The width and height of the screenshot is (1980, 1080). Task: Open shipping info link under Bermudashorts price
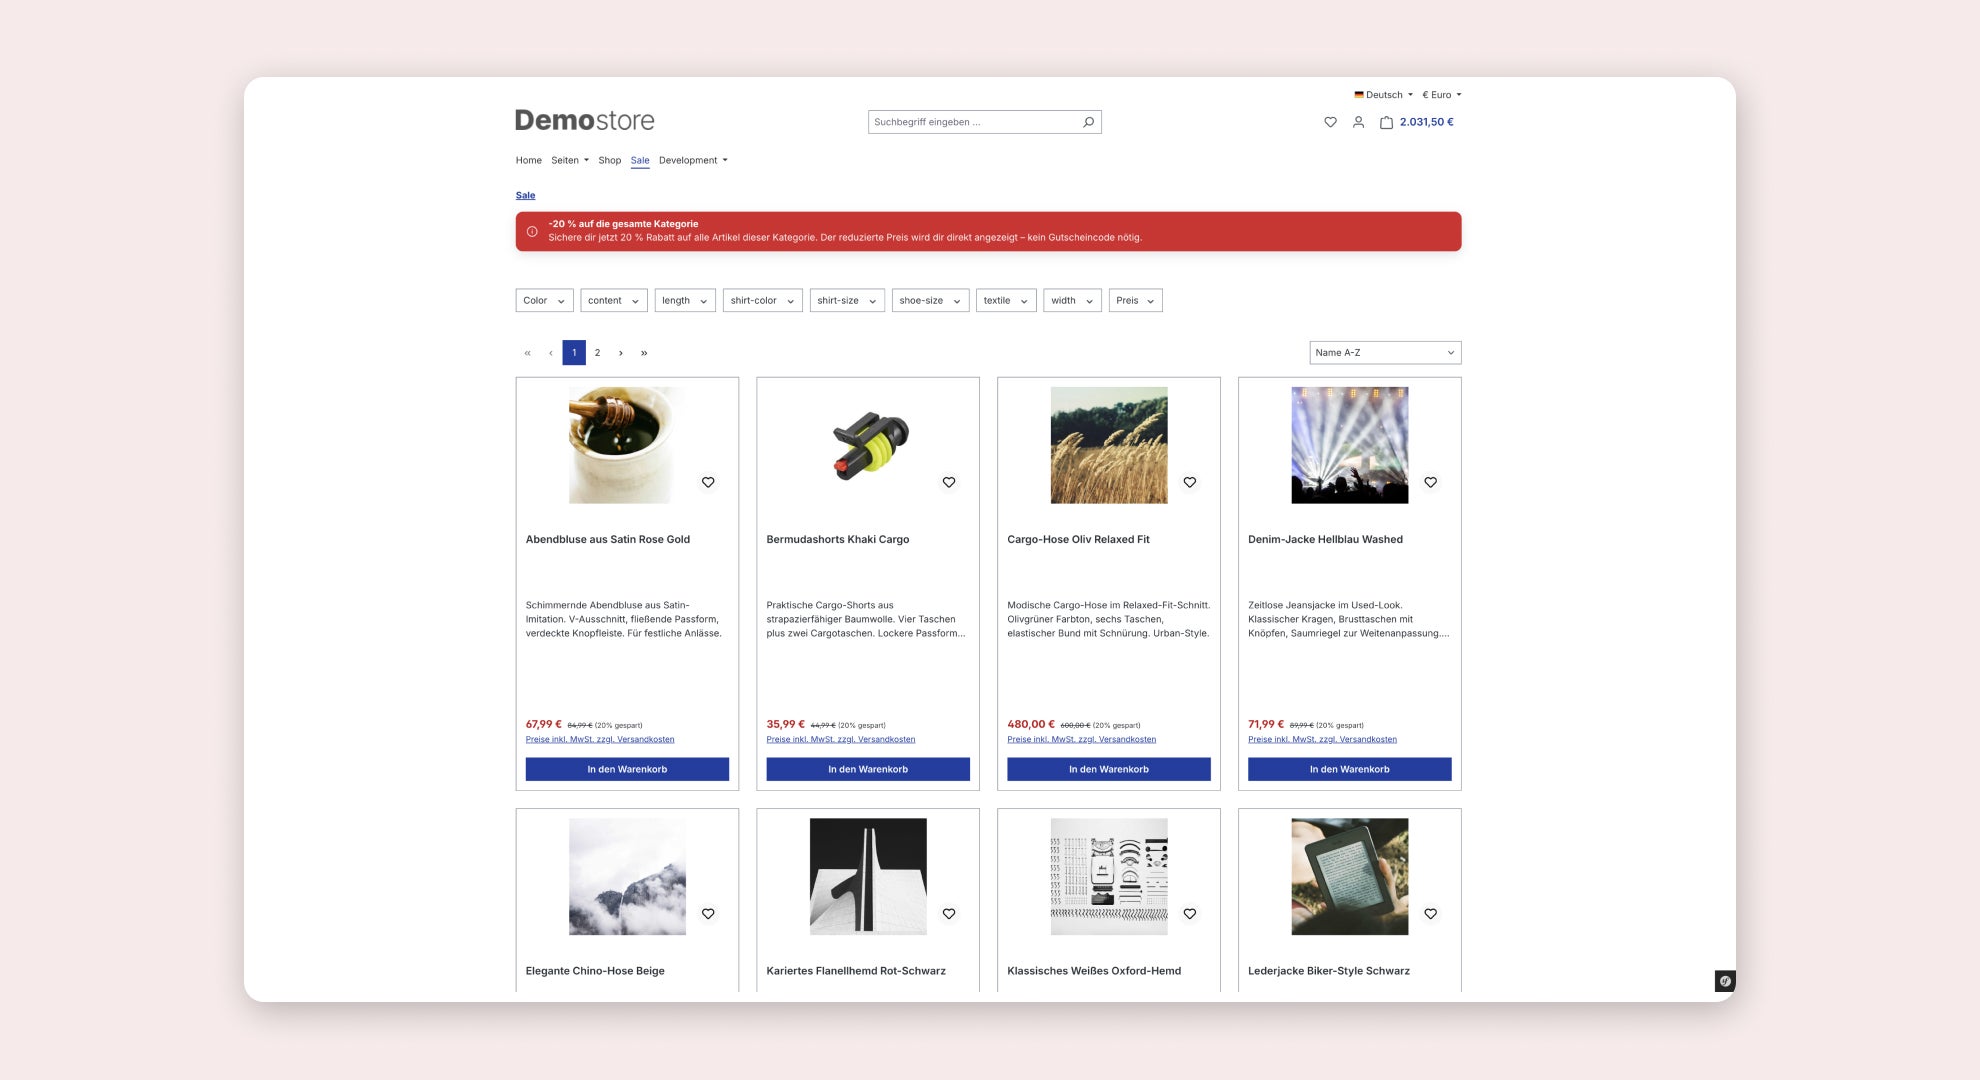coord(841,740)
